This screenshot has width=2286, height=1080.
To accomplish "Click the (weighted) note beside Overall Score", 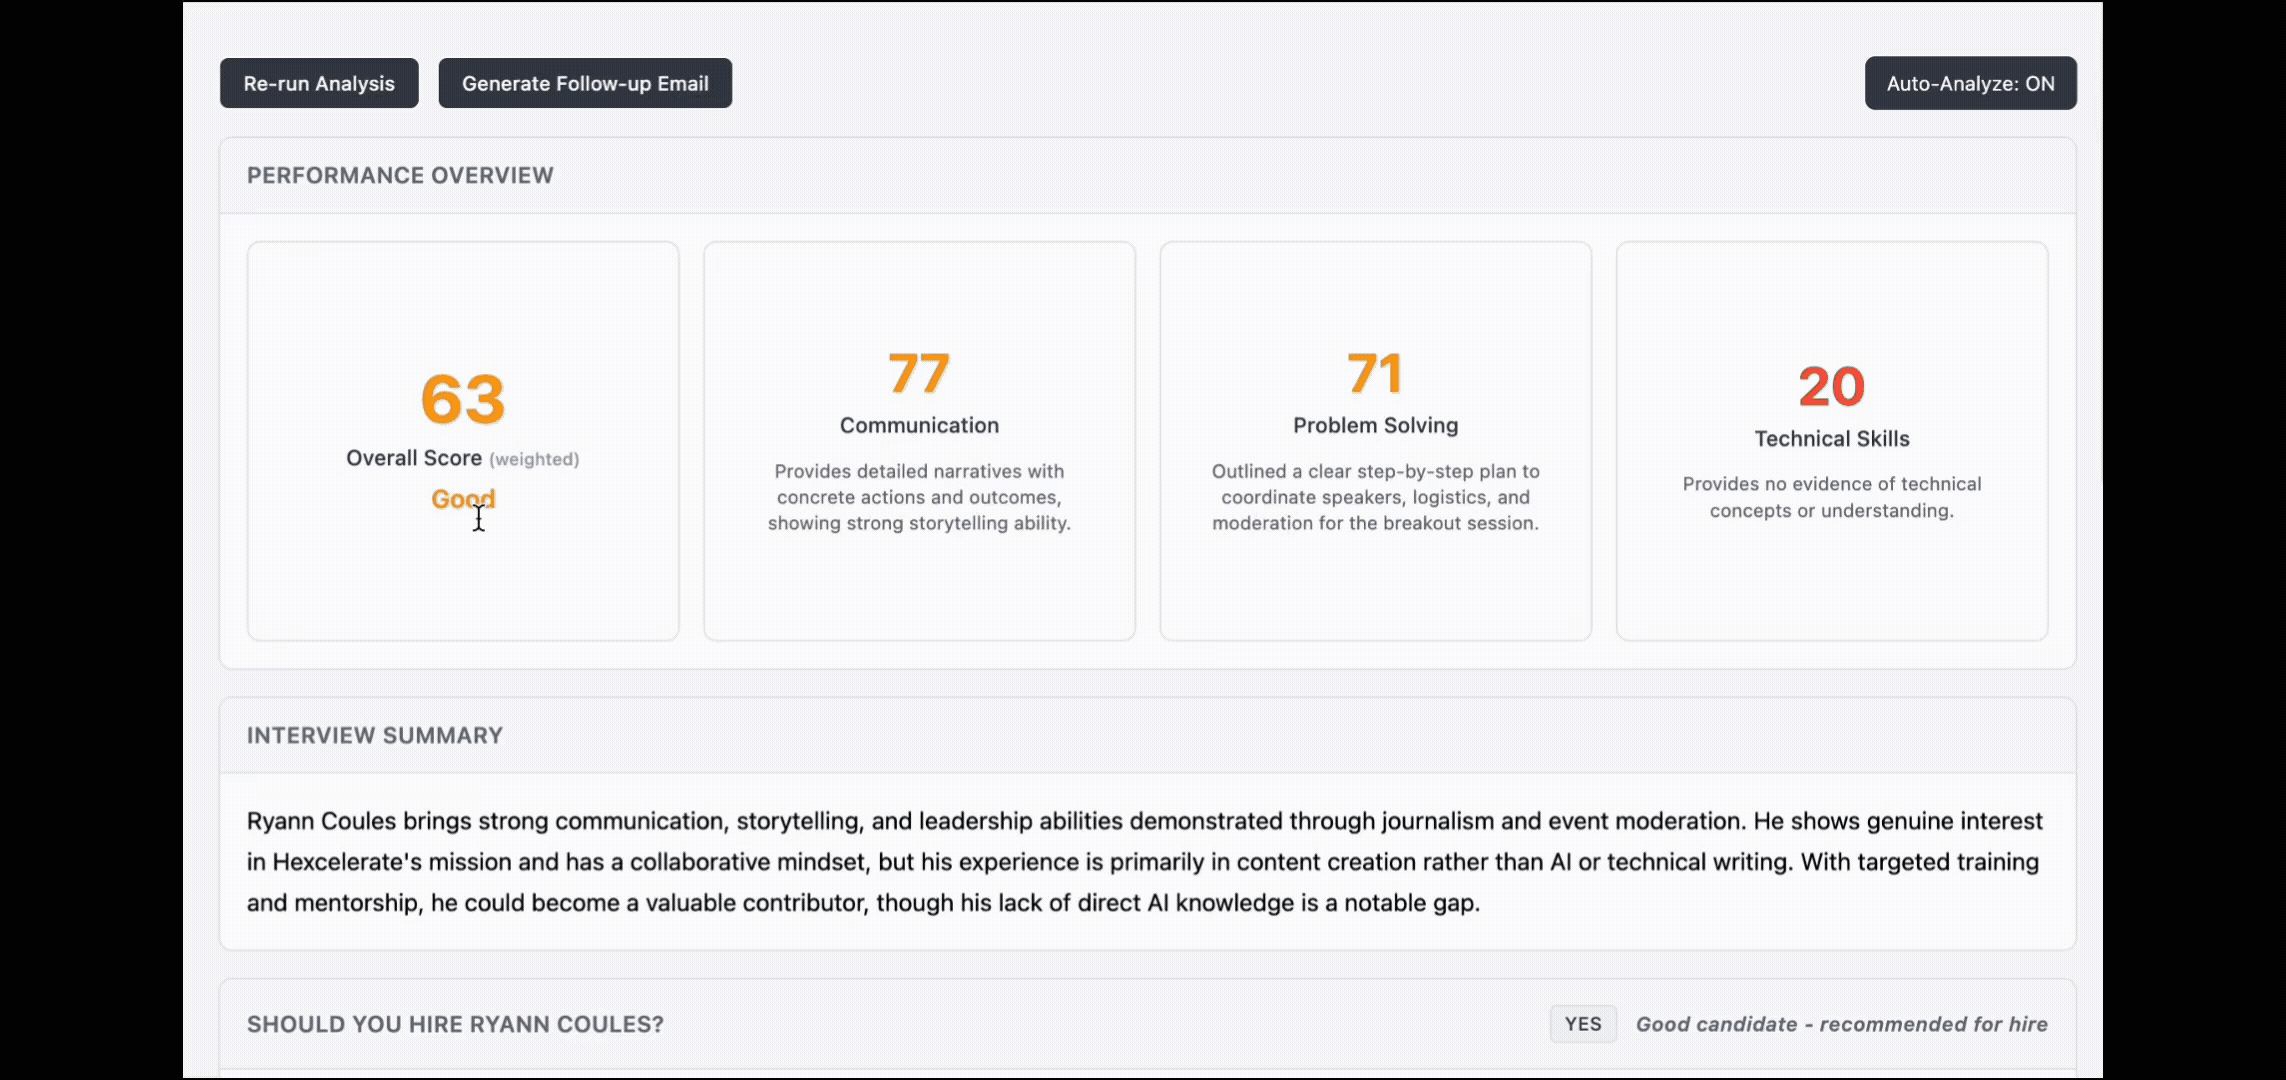I will coord(534,459).
